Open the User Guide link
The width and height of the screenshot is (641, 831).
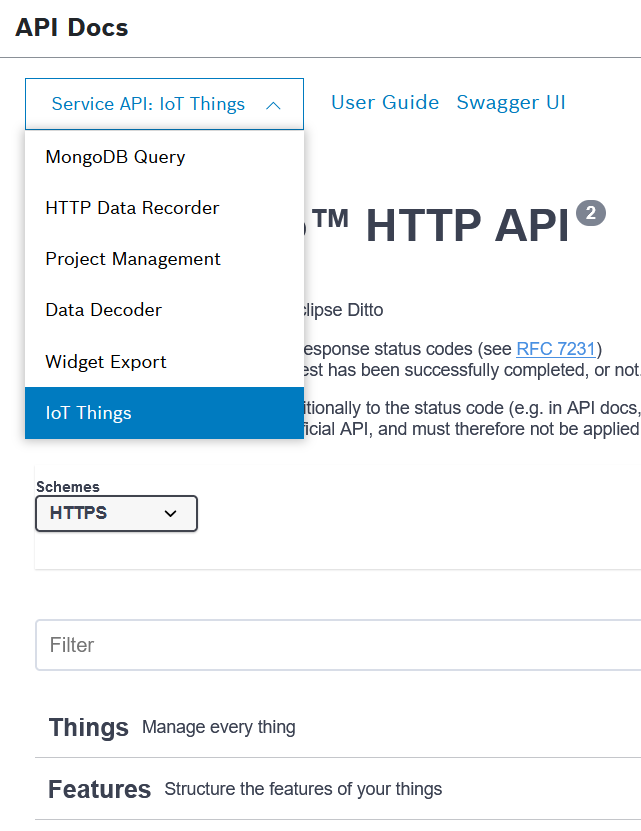pyautogui.click(x=385, y=102)
